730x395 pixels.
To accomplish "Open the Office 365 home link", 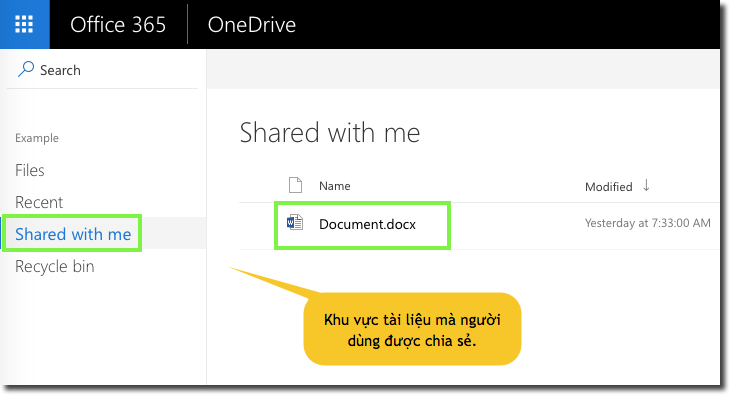I will point(118,24).
